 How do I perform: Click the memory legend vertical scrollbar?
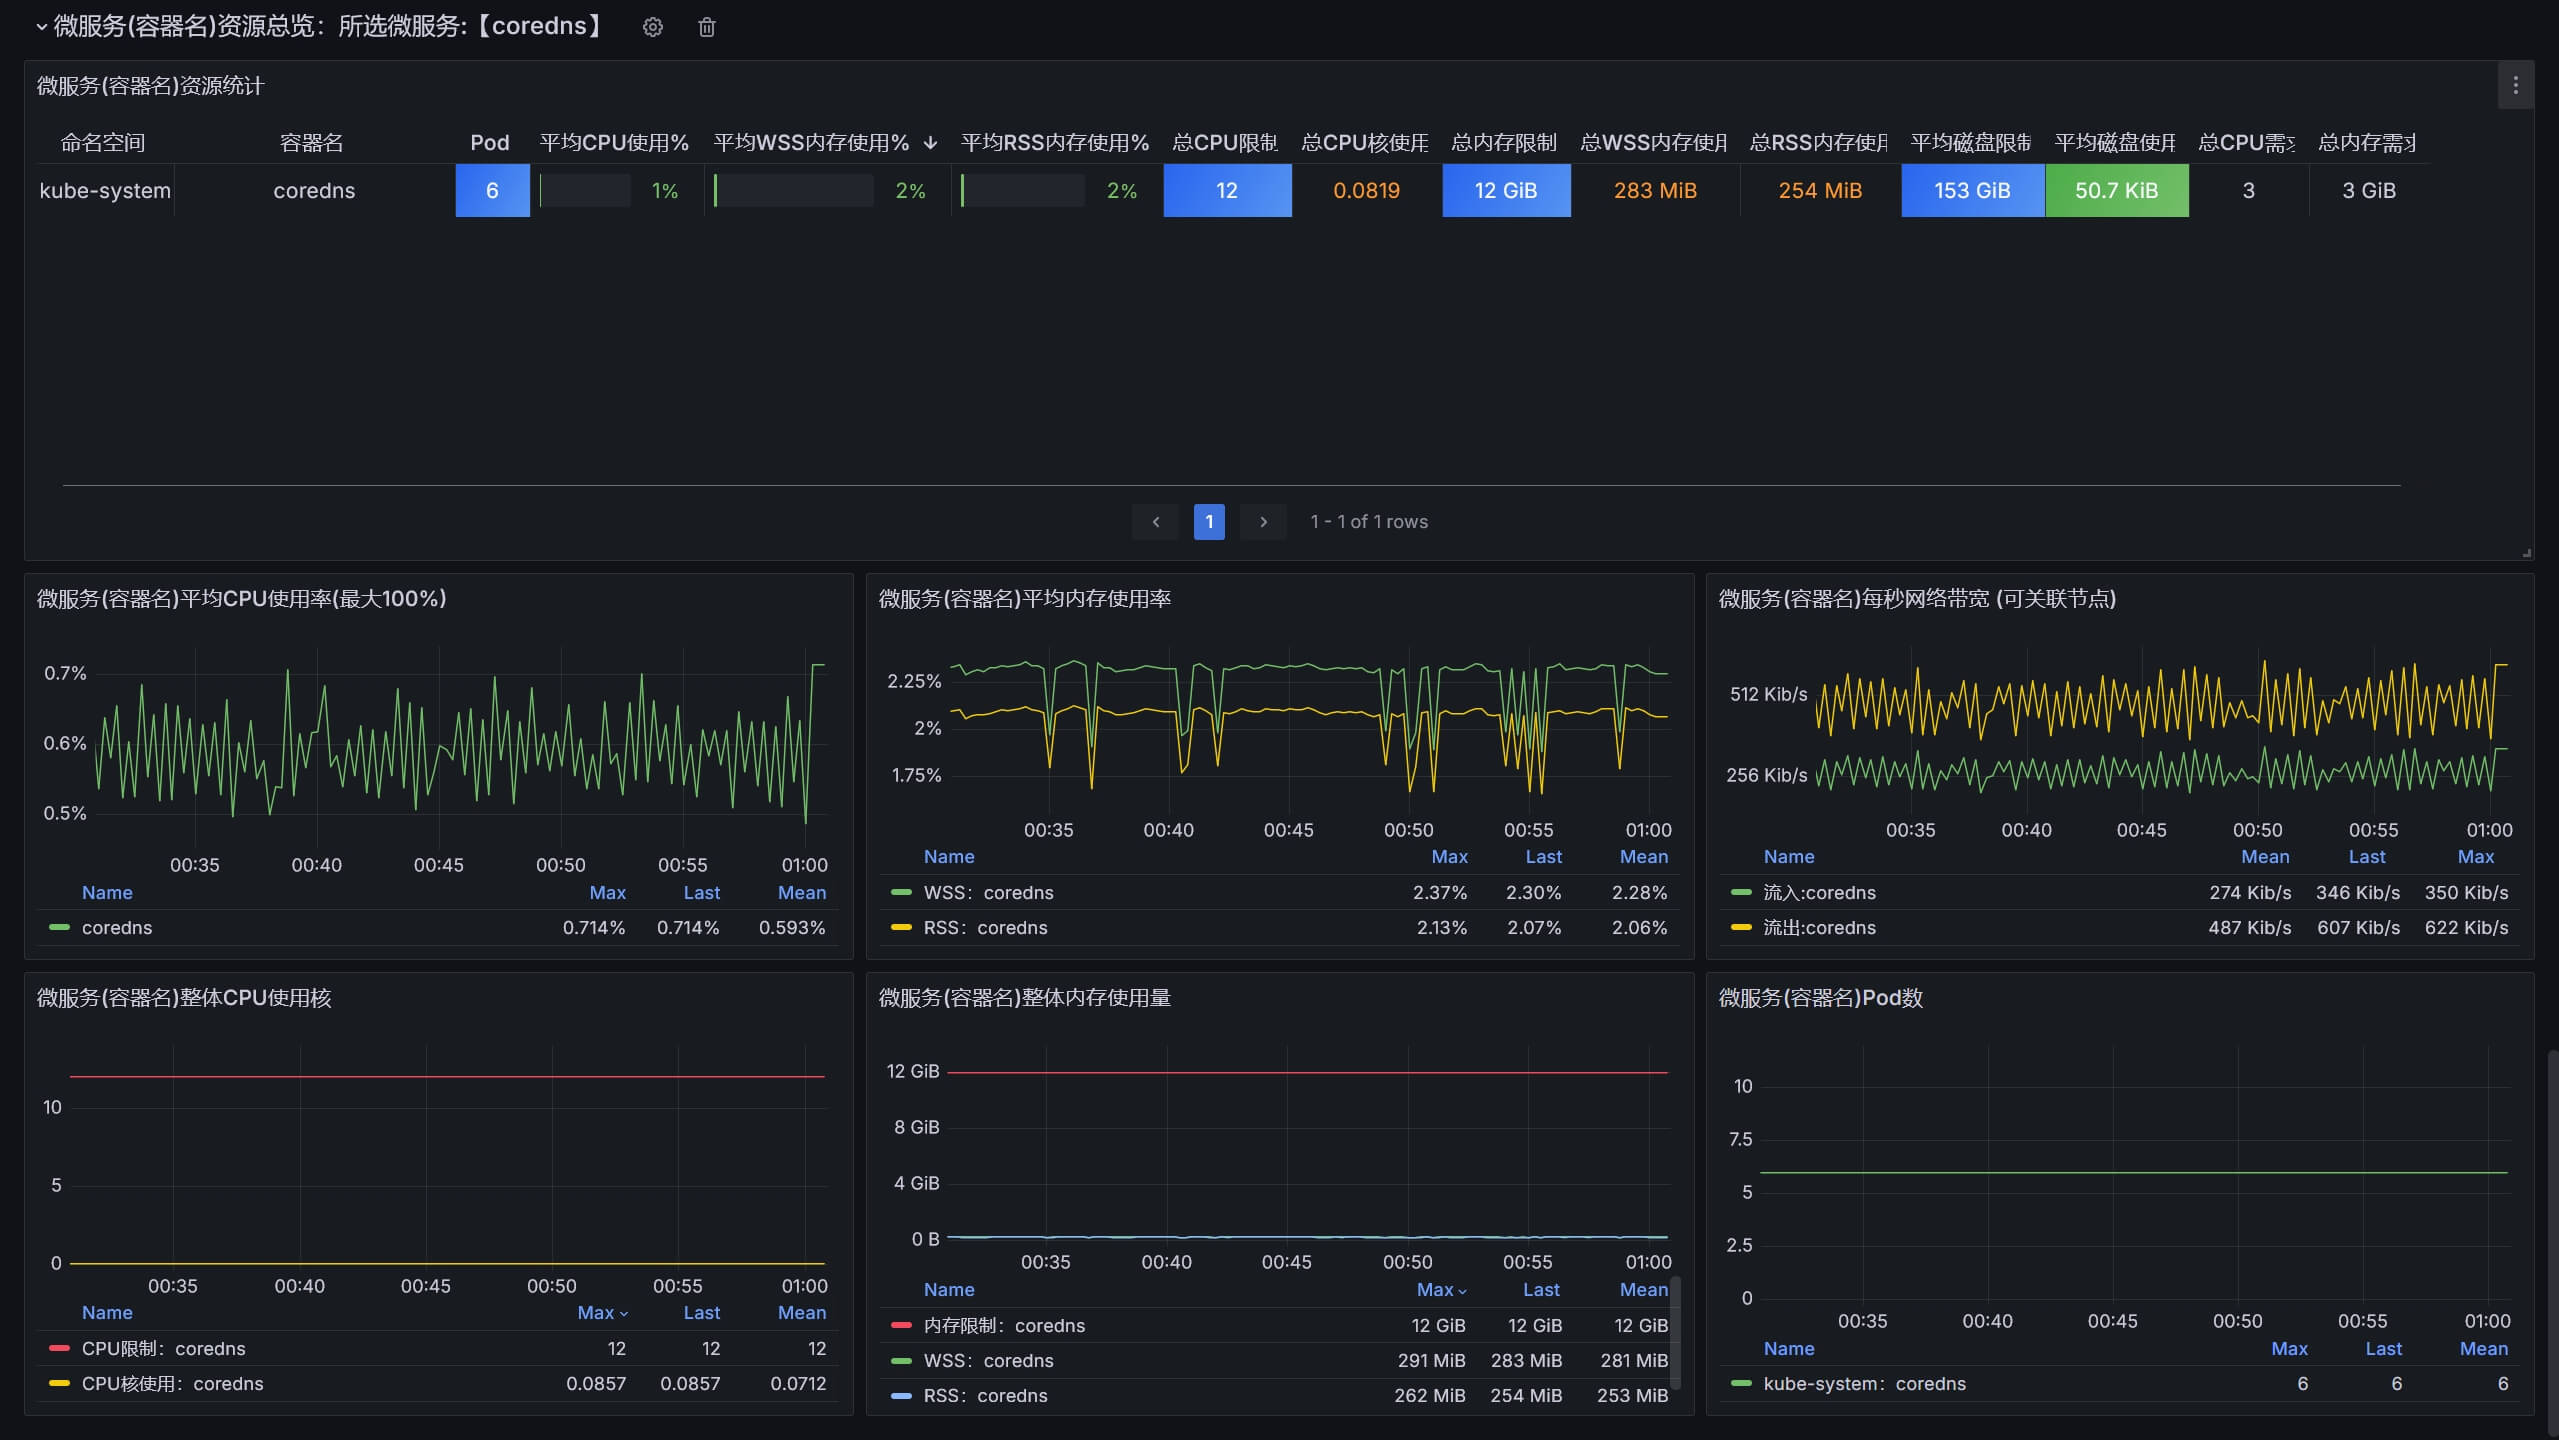coord(1675,1335)
